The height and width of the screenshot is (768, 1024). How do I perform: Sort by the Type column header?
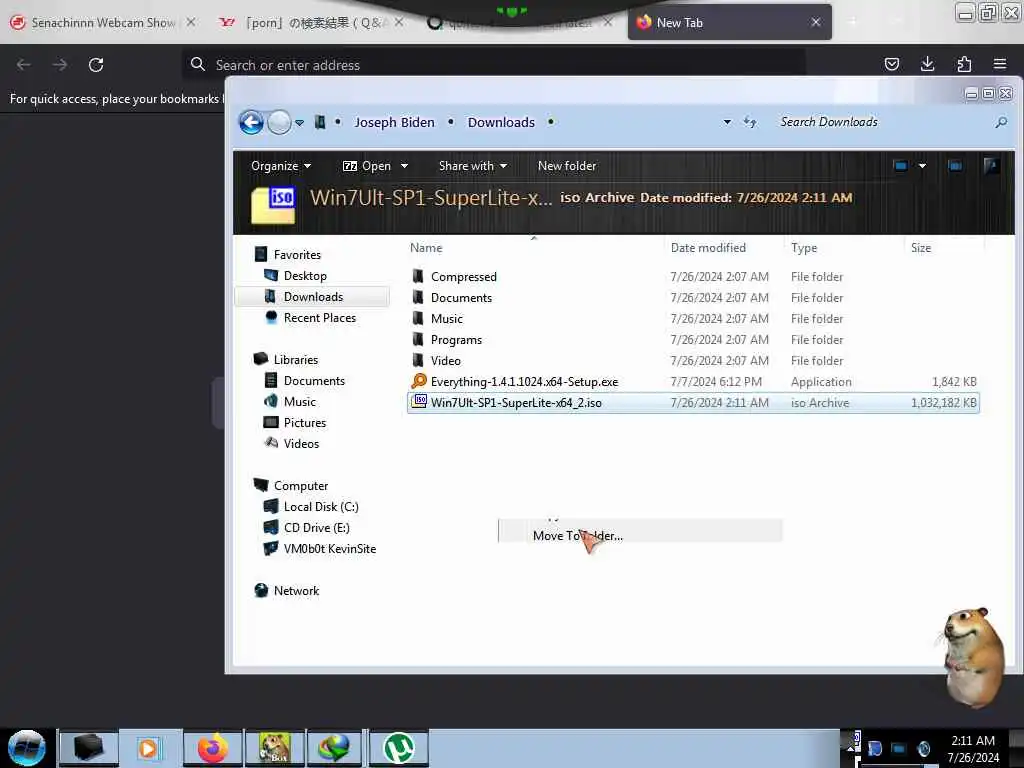804,248
